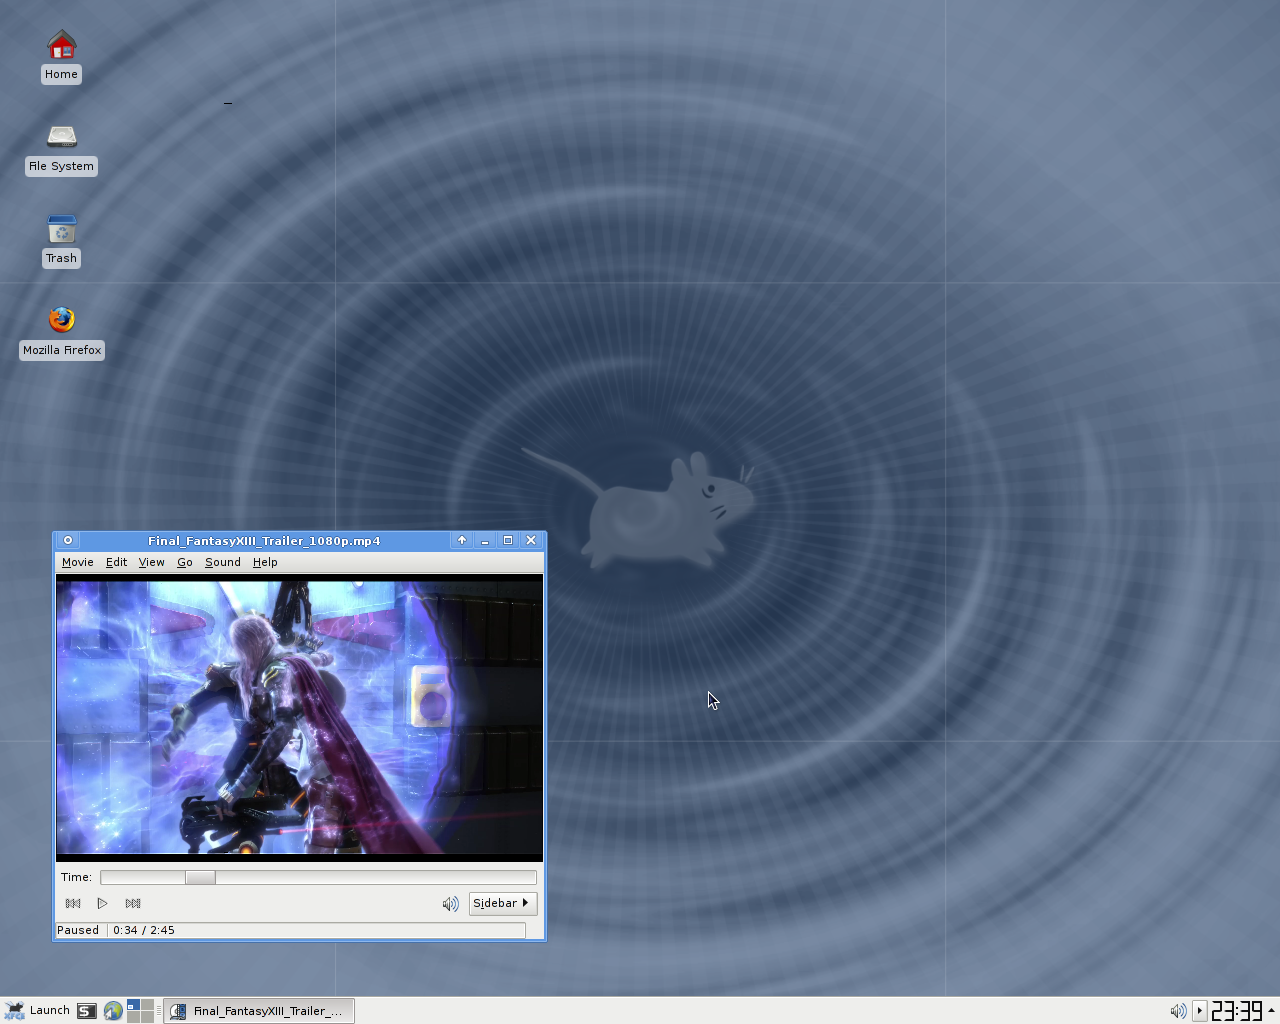Open the File System desktop icon
1280x1024 pixels.
tap(61, 149)
